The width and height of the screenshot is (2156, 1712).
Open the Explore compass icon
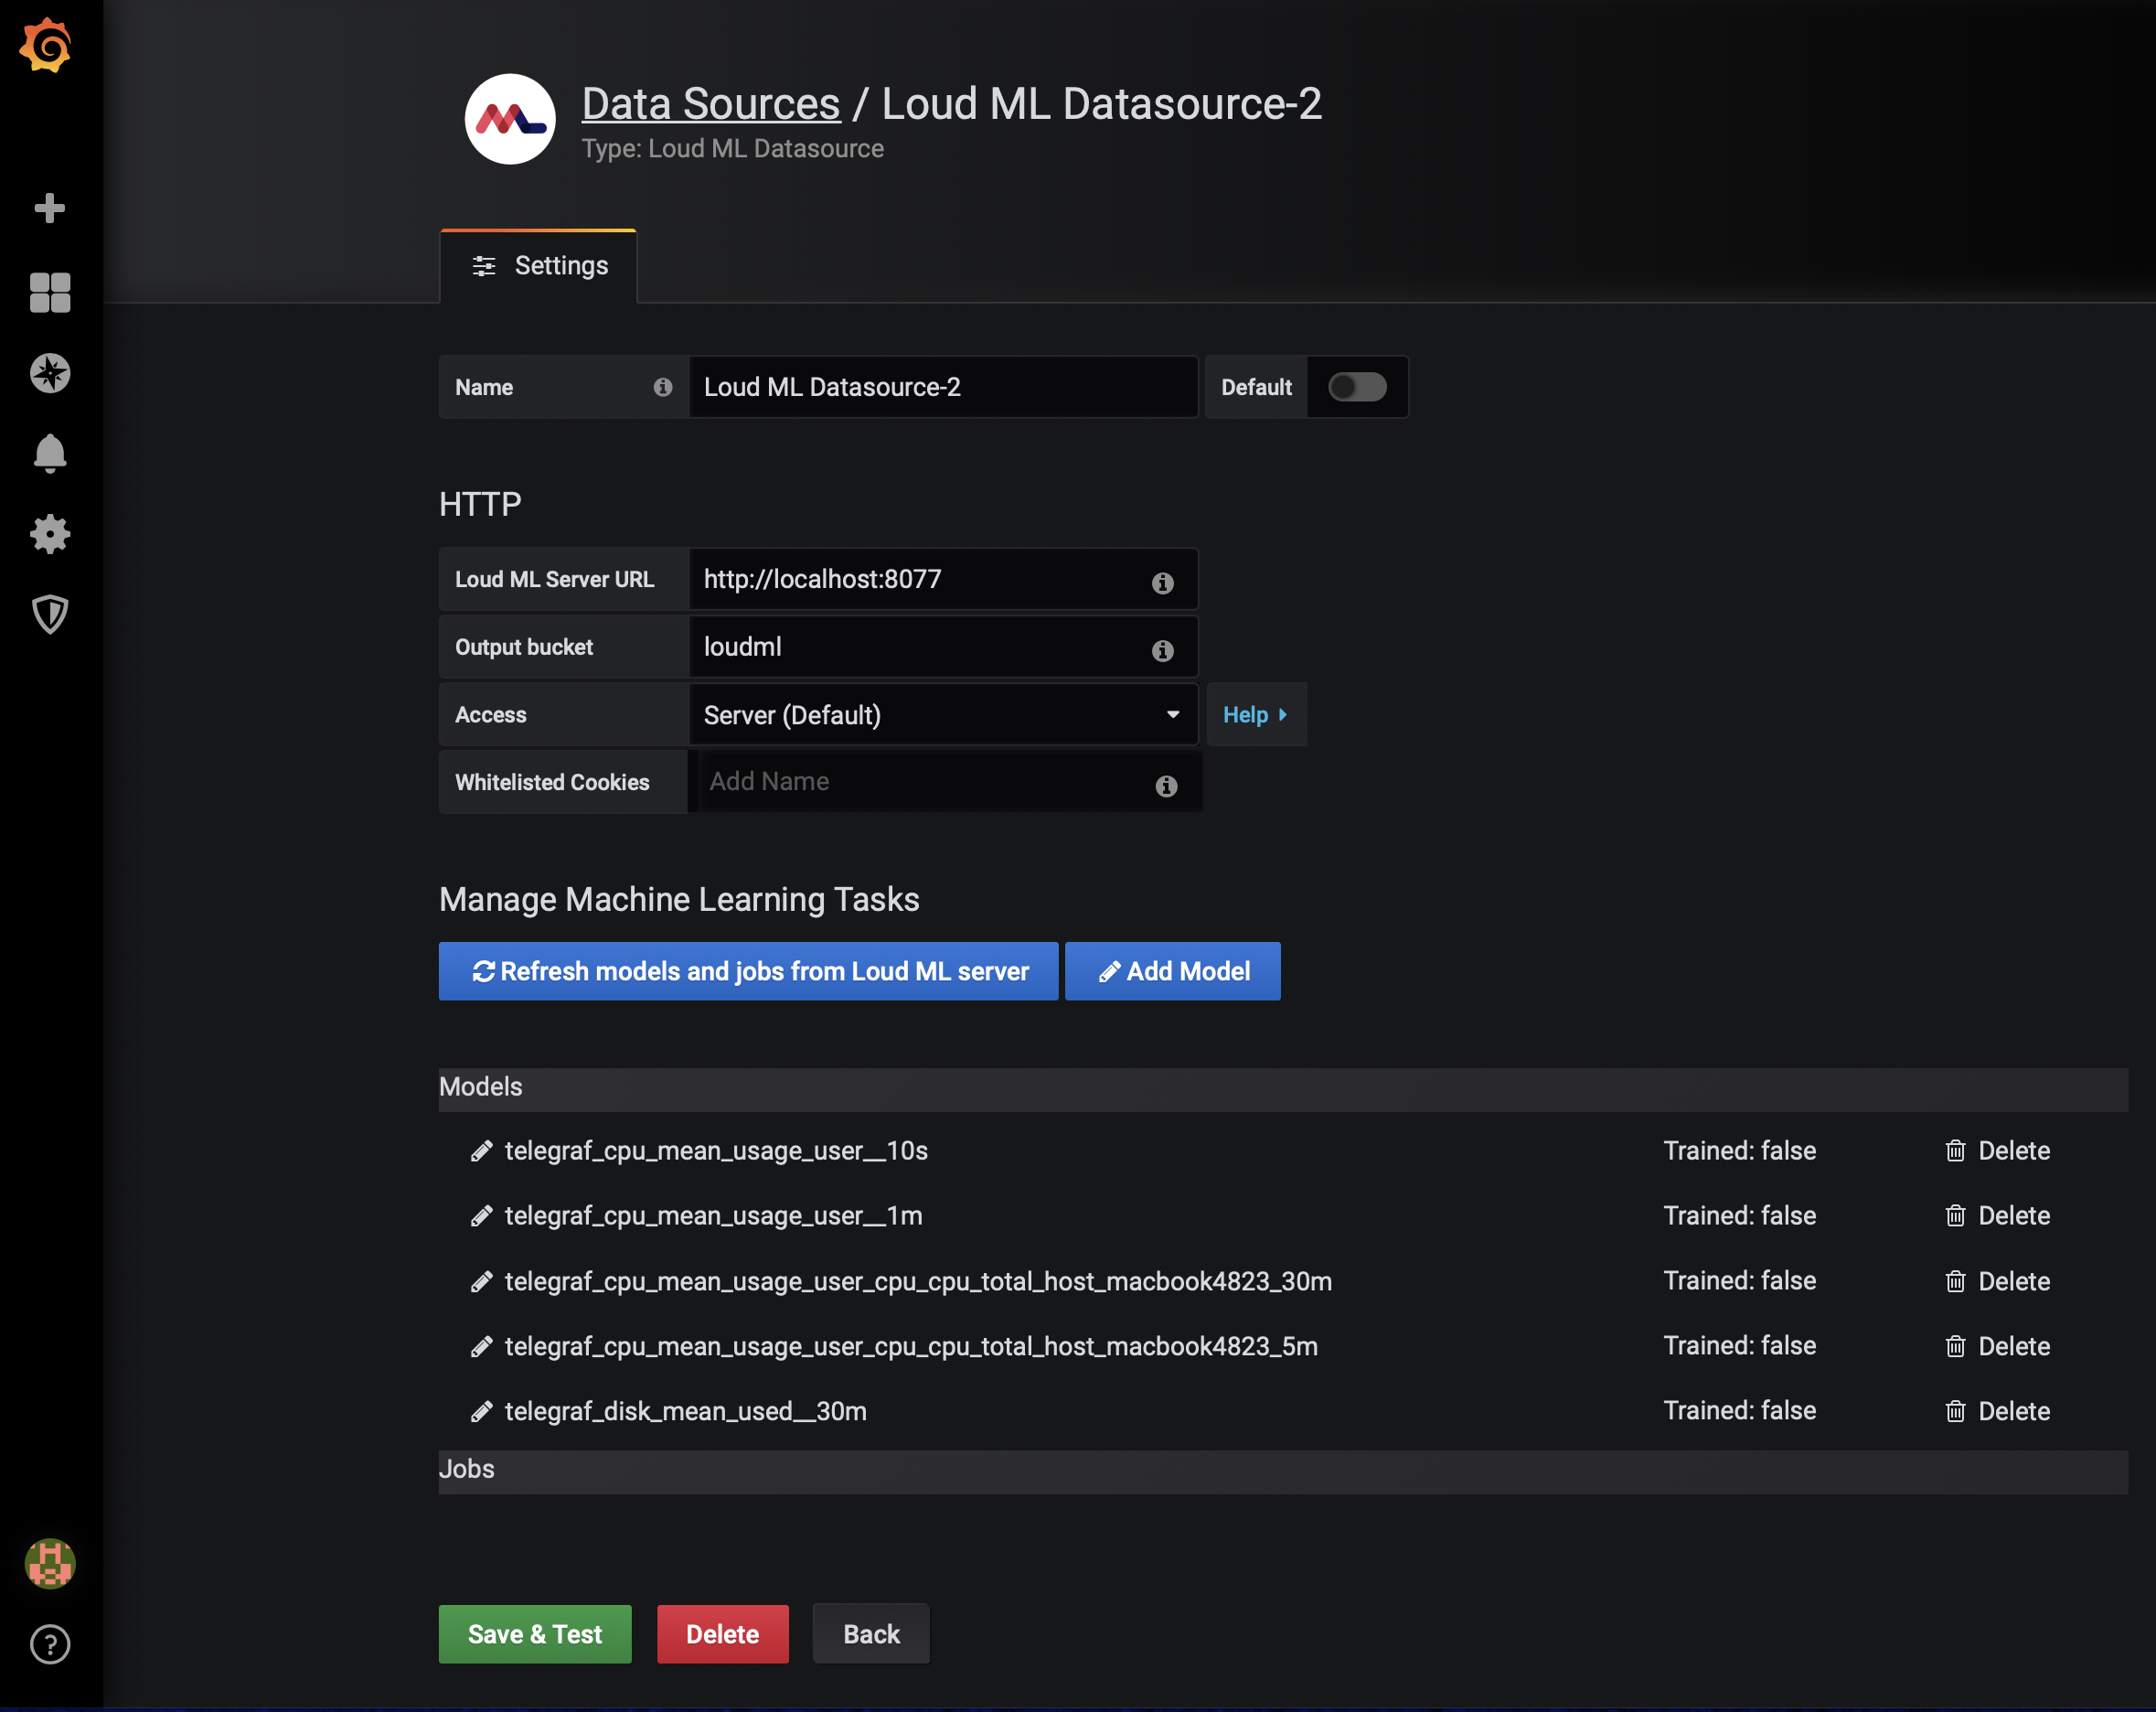pos(49,373)
